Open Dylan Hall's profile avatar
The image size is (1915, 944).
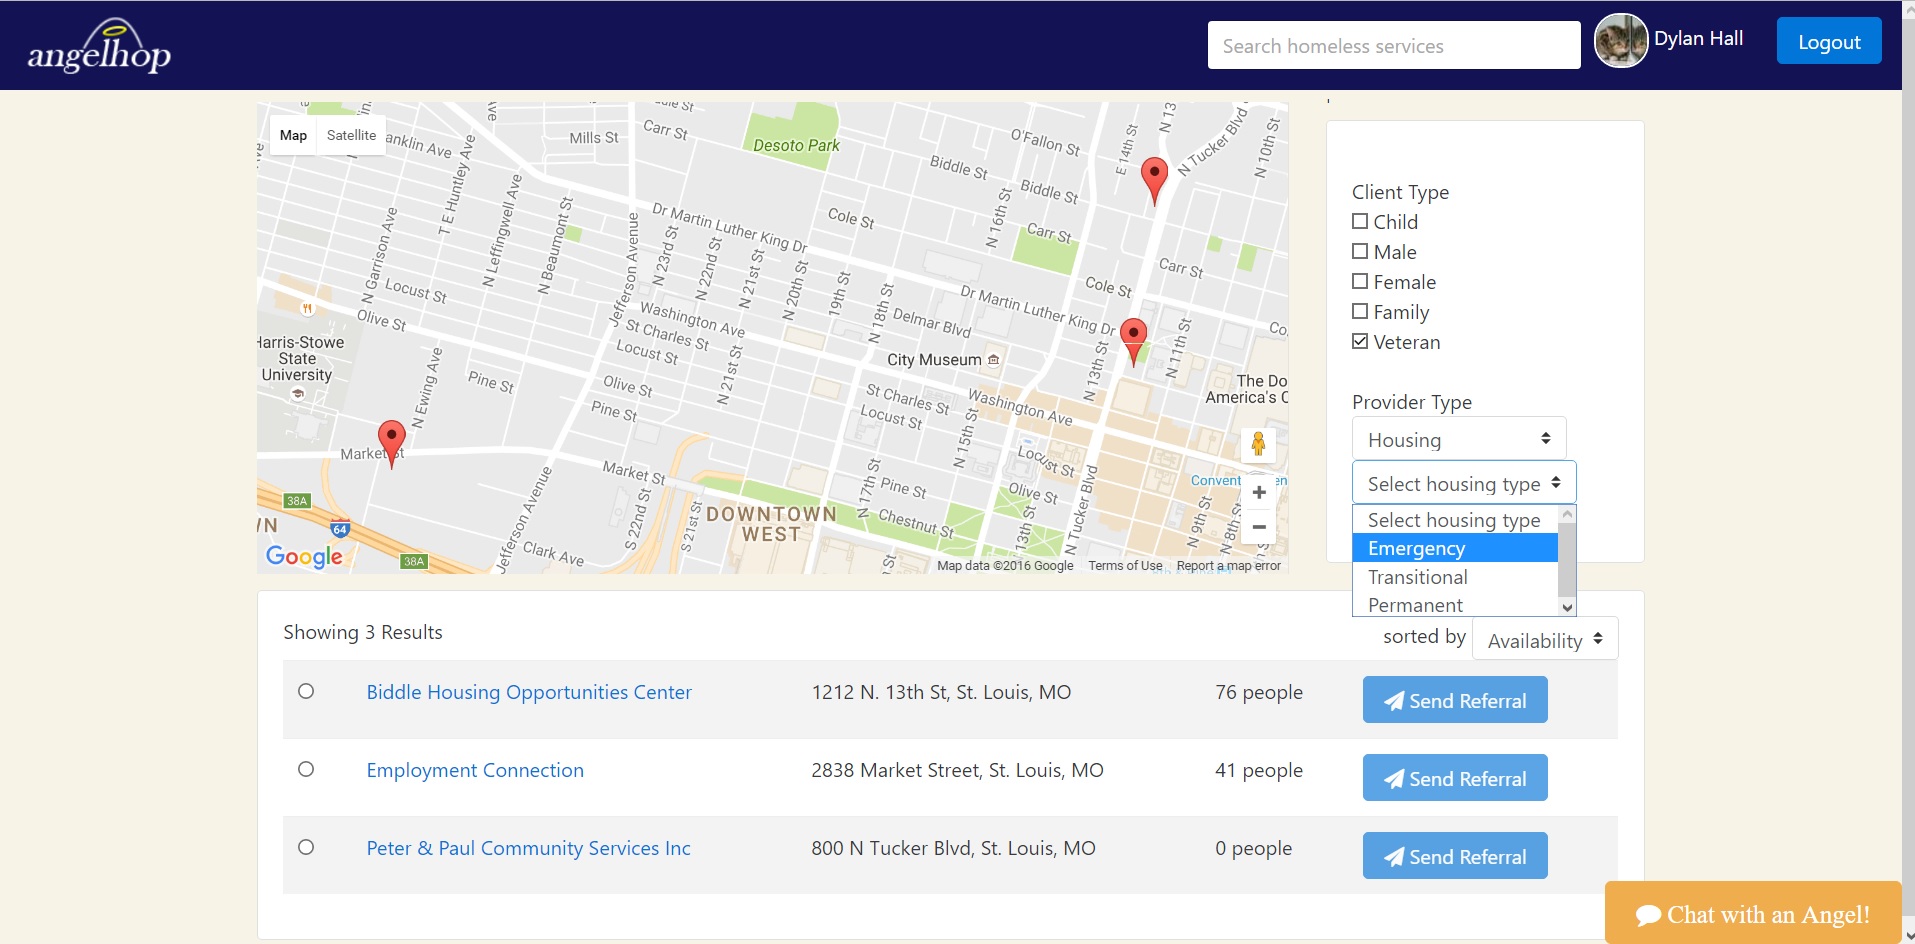point(1620,41)
